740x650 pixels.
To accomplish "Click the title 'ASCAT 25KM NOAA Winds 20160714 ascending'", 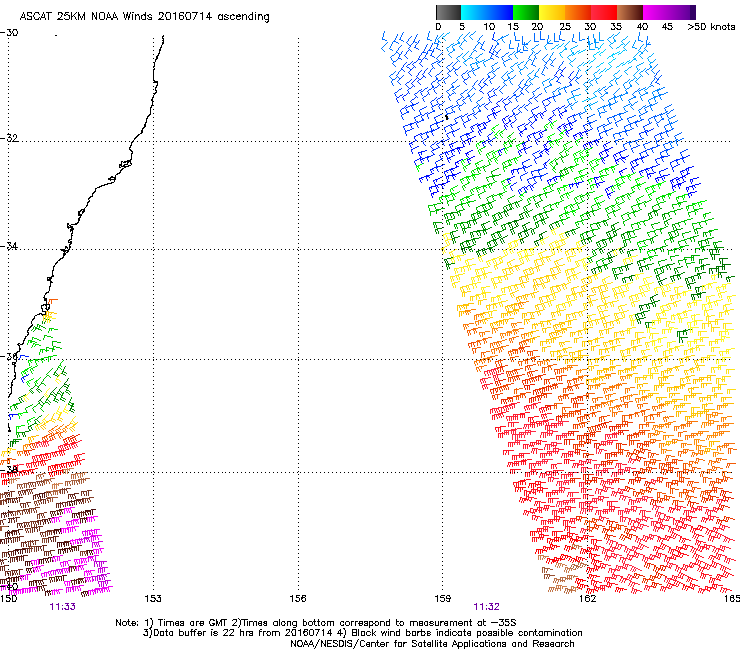I will (144, 17).
